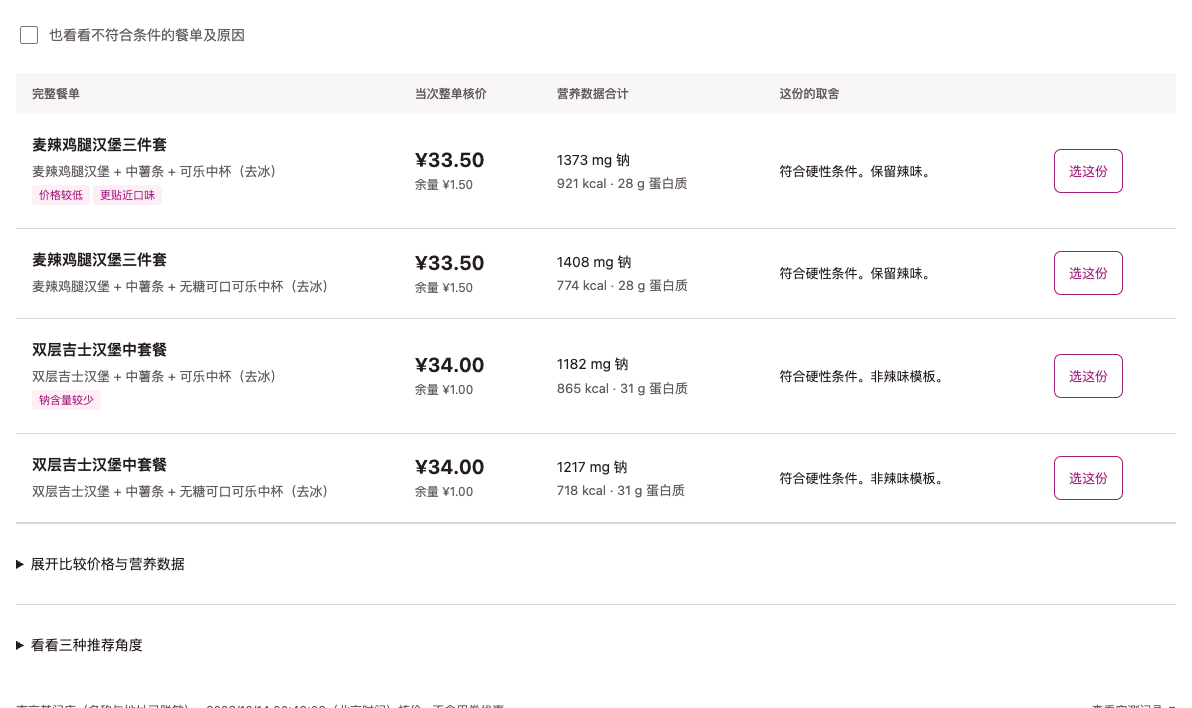
Task: Click the text 双层吉士汉堡 + 中薯条 + 可乐中杯（去冰）
Action: pos(154,376)
